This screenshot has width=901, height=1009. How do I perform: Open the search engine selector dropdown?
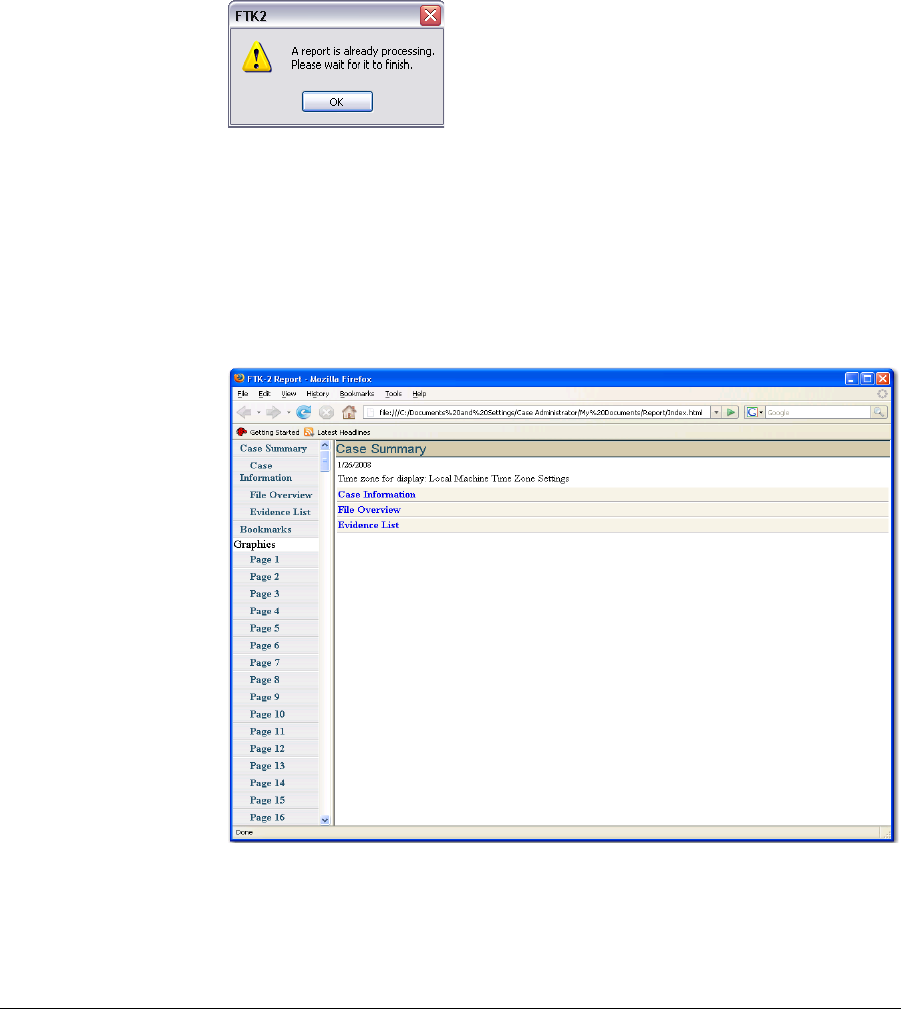click(x=754, y=412)
